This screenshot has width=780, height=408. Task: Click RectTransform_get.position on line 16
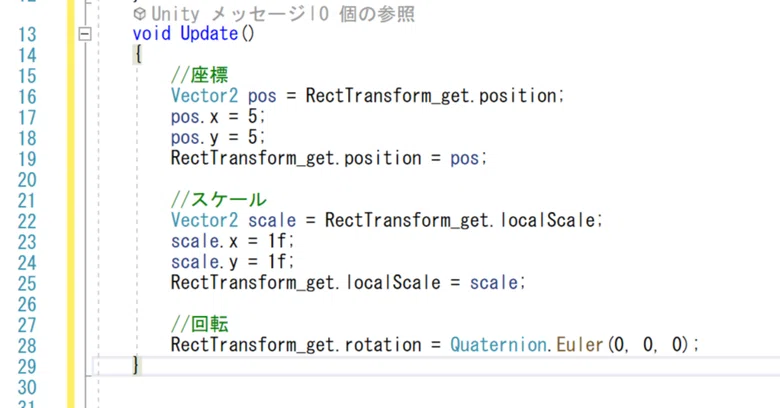(431, 96)
